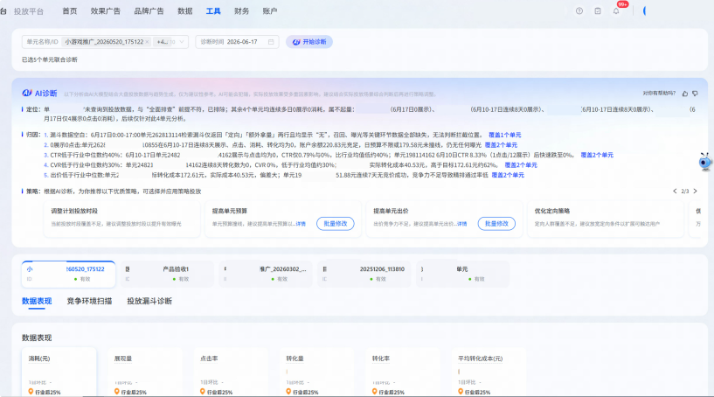Open the 工具 menu

click(213, 11)
